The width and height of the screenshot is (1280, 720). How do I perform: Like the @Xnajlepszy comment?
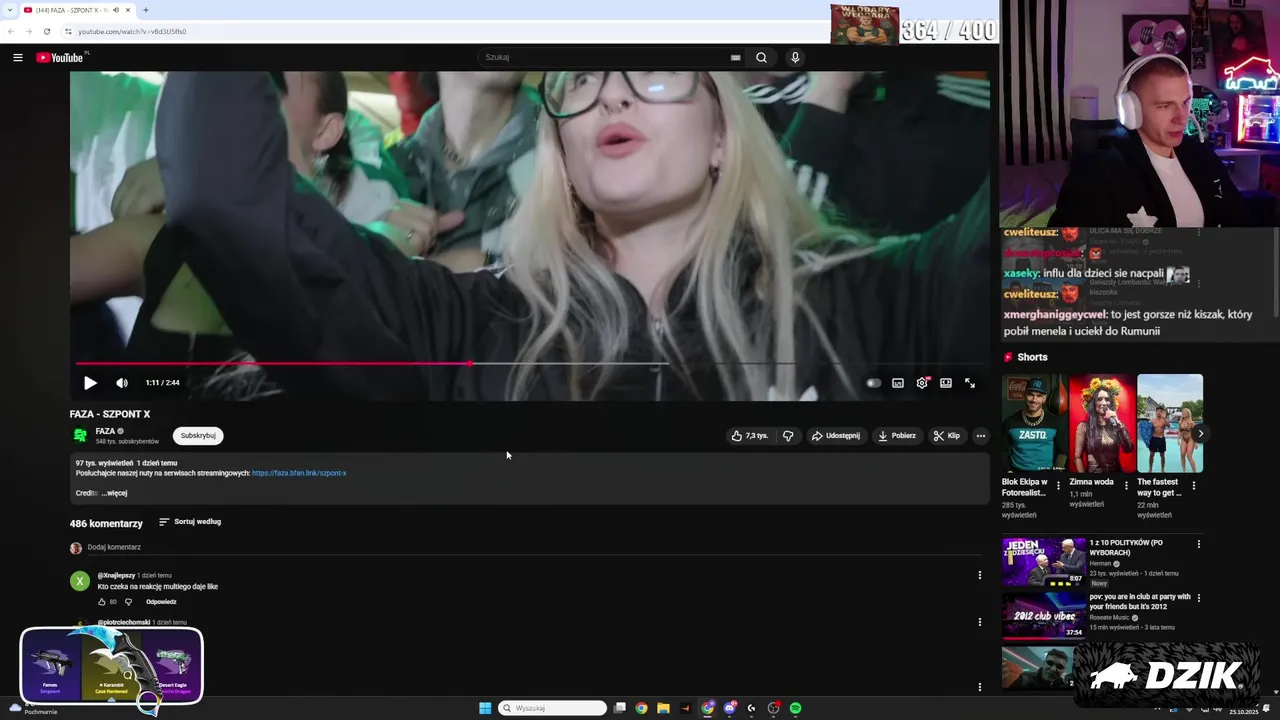[x=102, y=602]
